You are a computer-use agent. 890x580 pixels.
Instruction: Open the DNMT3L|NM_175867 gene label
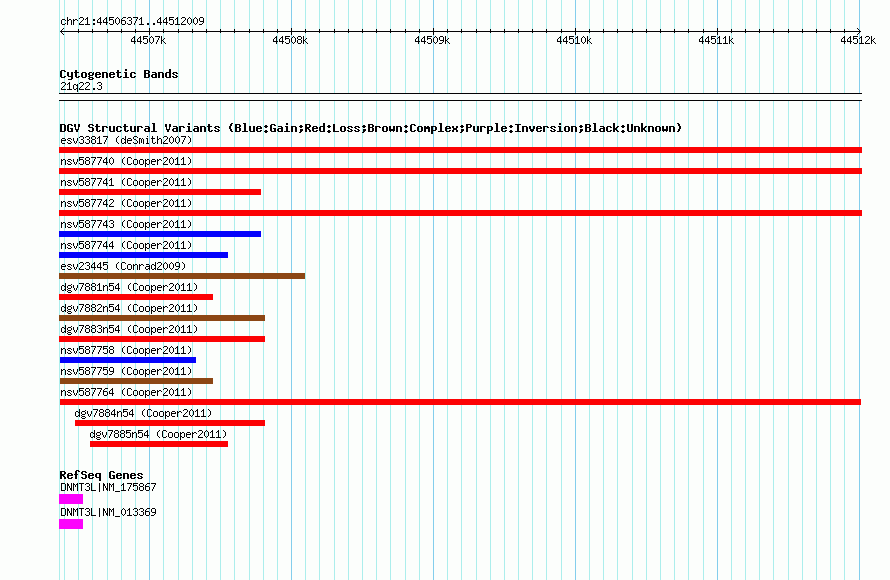(108, 487)
